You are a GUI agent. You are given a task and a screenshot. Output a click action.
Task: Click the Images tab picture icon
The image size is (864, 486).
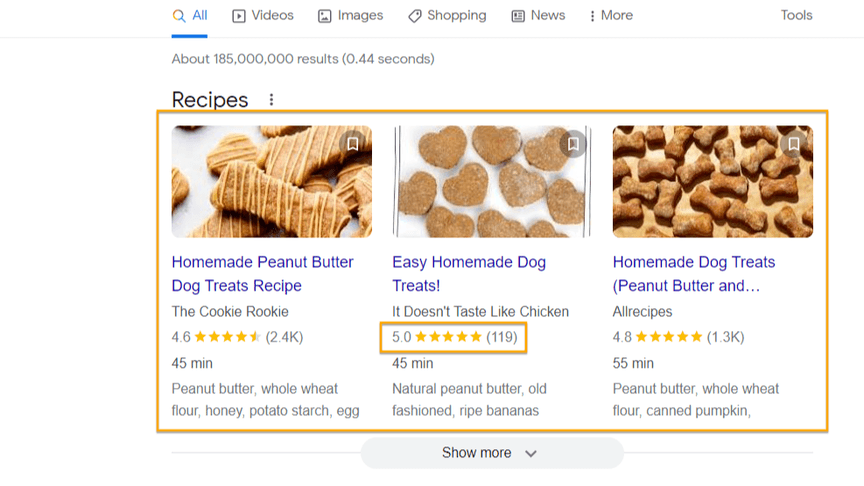coord(325,16)
